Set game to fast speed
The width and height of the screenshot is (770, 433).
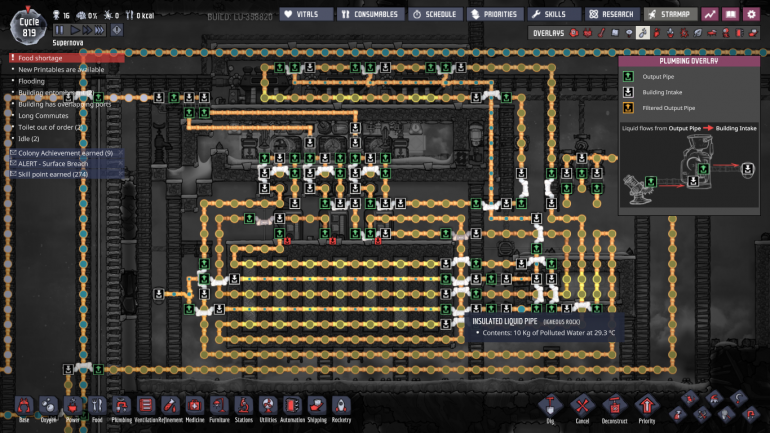coord(87,30)
